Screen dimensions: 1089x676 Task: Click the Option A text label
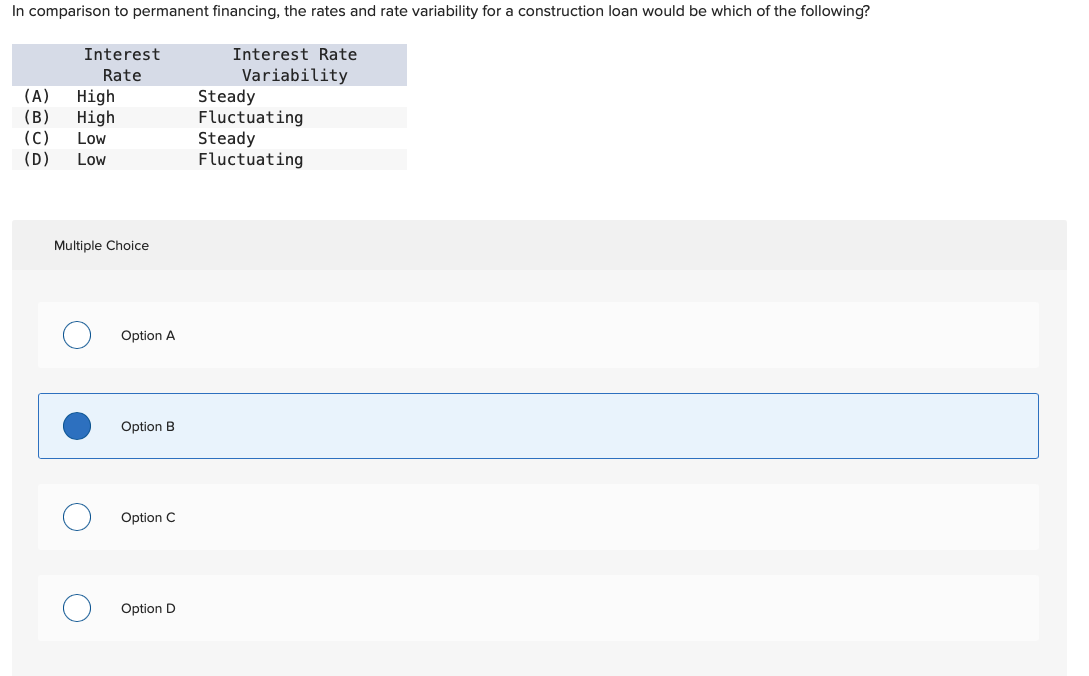(148, 335)
